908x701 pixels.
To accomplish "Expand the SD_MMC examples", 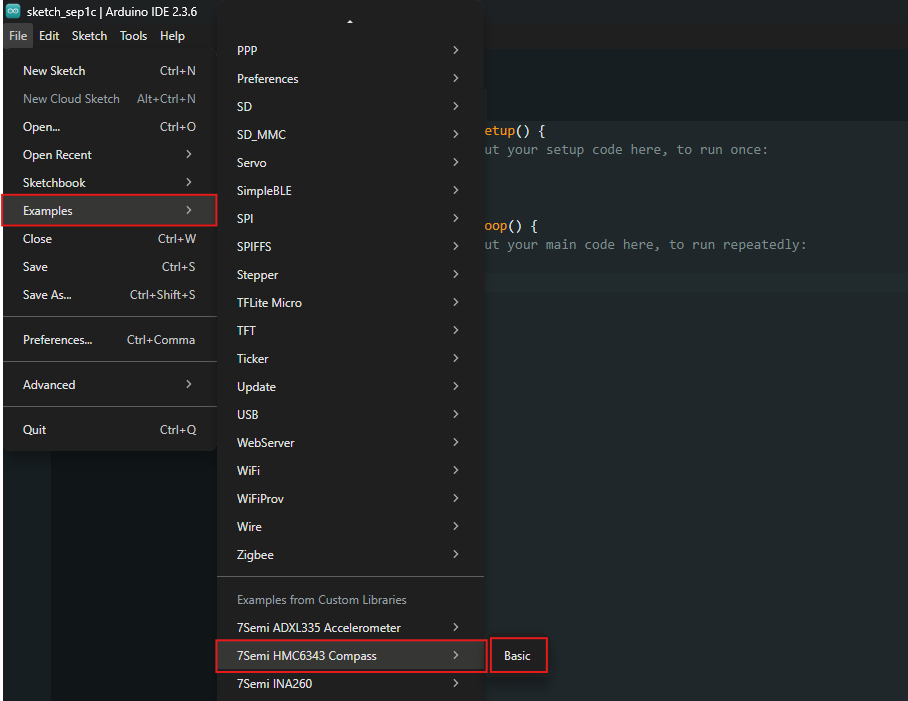I will pyautogui.click(x=350, y=134).
